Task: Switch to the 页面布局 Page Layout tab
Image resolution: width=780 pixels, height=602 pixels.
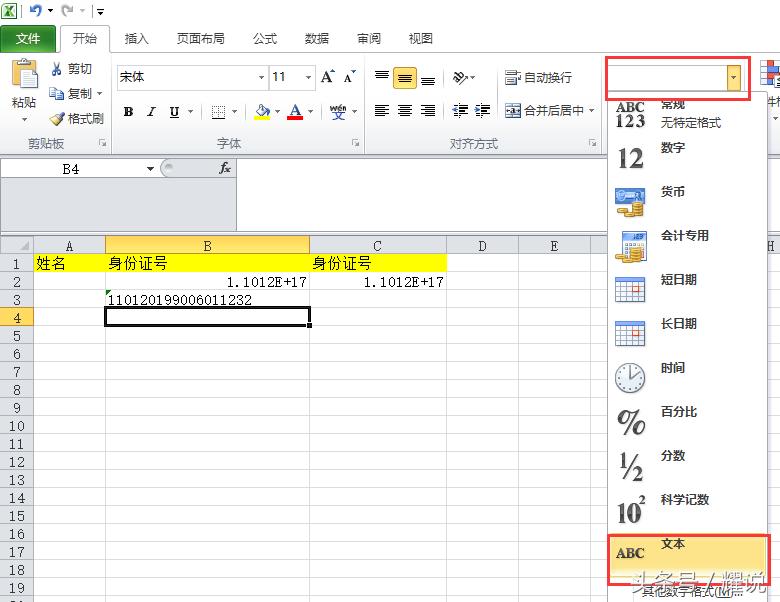Action: click(x=200, y=39)
